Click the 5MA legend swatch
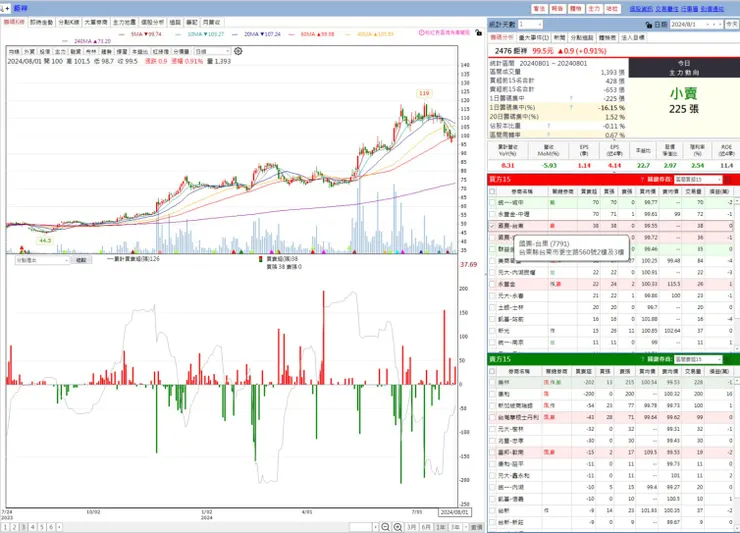The height and width of the screenshot is (533, 740). point(121,34)
